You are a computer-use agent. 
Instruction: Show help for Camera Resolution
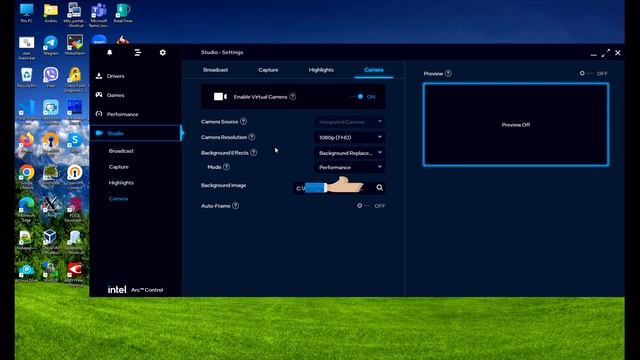click(x=252, y=137)
